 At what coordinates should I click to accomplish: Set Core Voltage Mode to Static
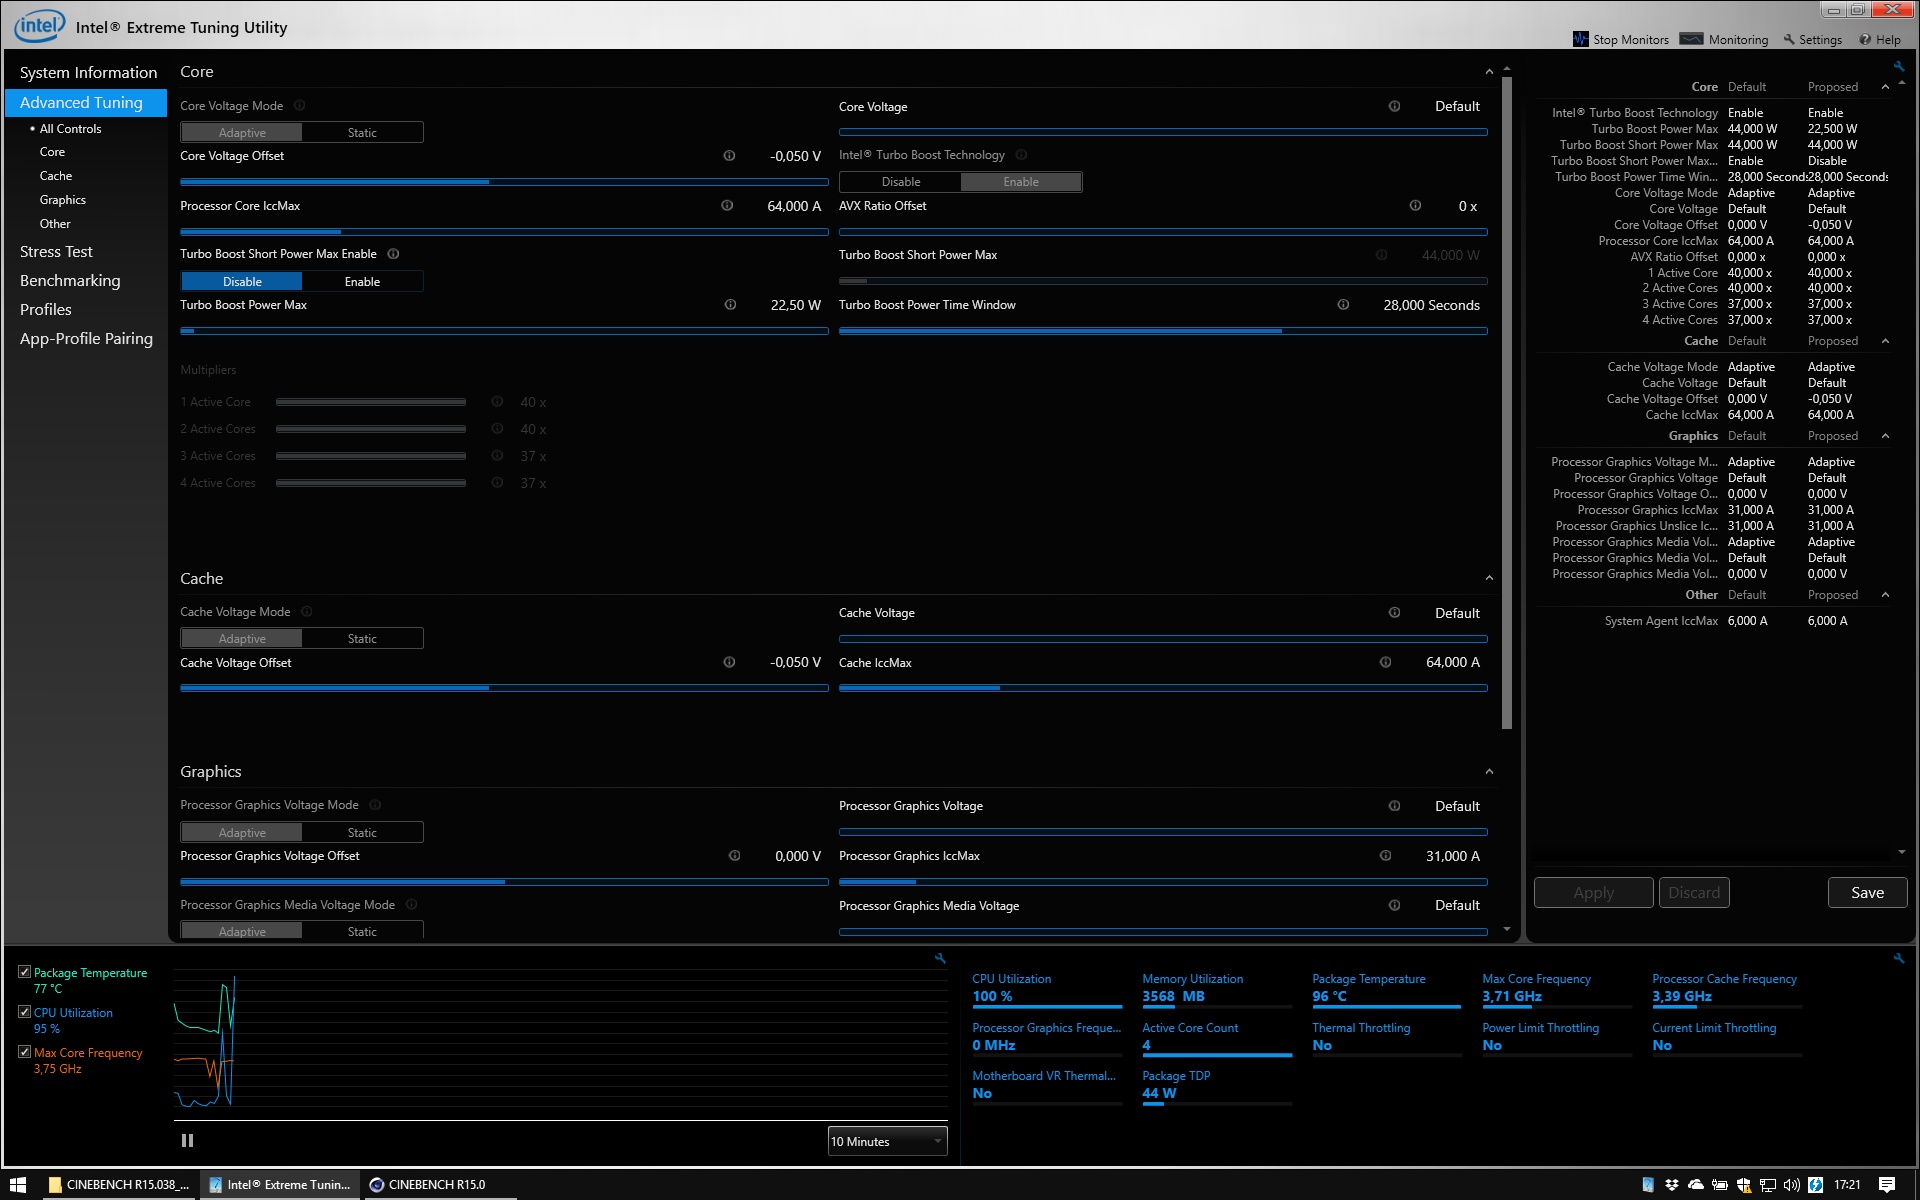(x=362, y=133)
